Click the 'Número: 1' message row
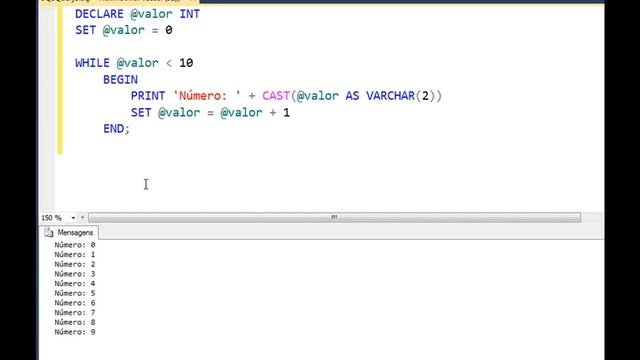This screenshot has width=640, height=360. point(75,255)
